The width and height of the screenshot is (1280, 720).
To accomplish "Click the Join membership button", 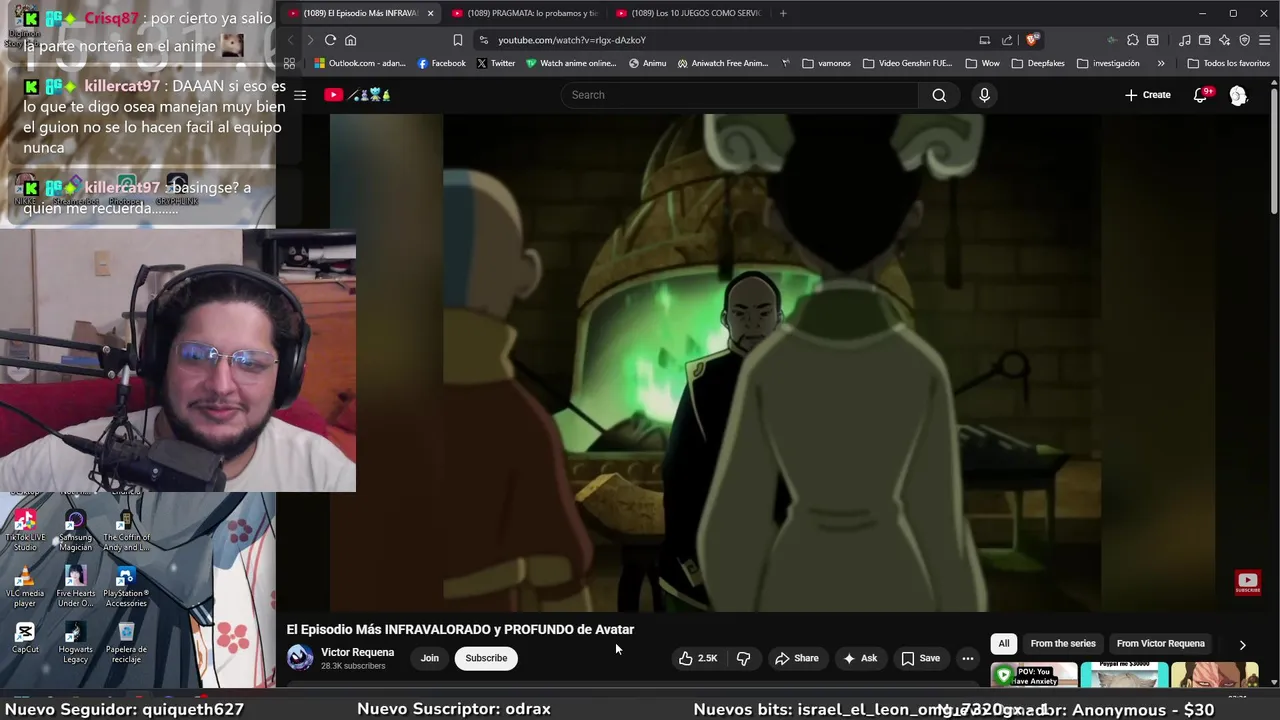I will click(x=430, y=658).
